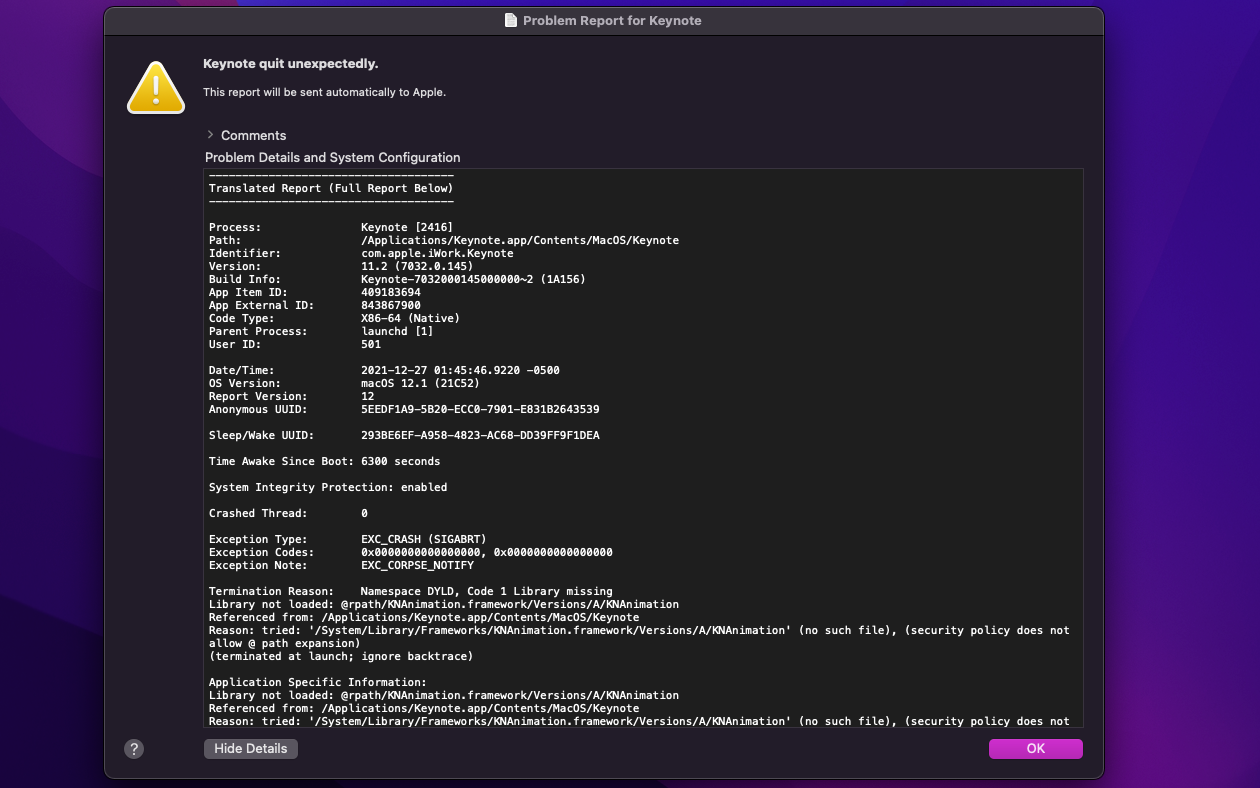This screenshot has height=788, width=1260.
Task: Click the Build Info value with 1A156
Action: pyautogui.click(x=473, y=279)
